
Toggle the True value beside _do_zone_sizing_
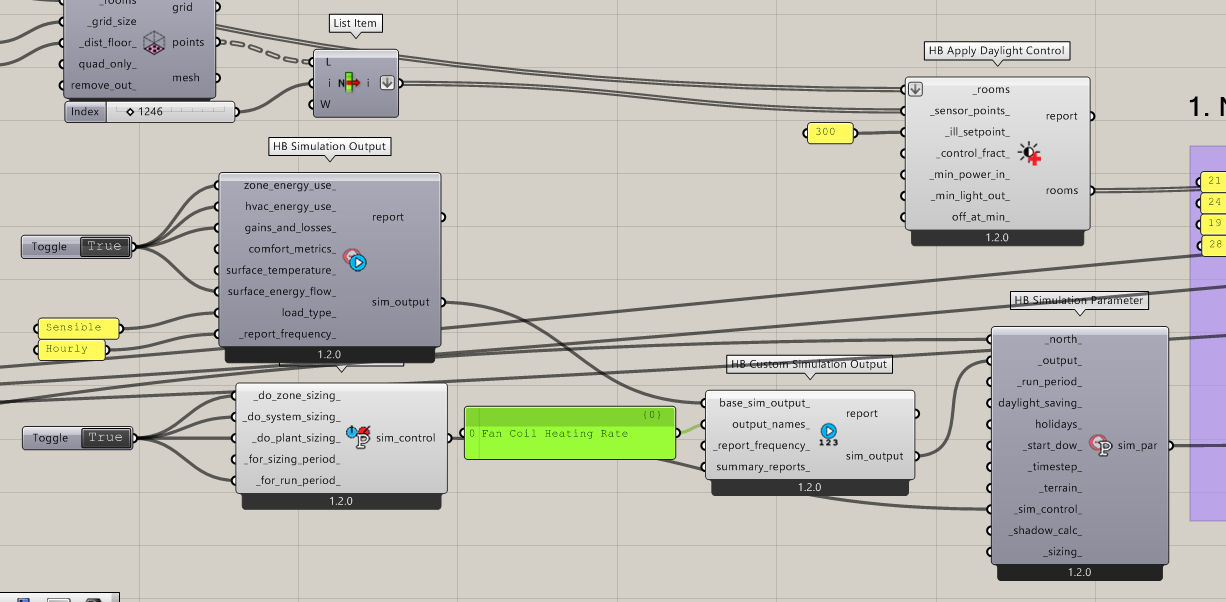point(104,437)
